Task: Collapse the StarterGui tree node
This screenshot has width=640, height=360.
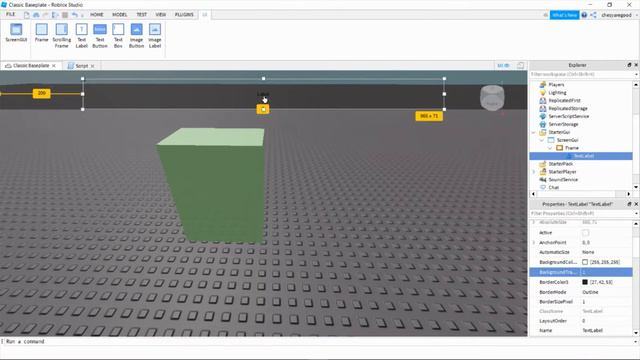Action: coord(533,132)
